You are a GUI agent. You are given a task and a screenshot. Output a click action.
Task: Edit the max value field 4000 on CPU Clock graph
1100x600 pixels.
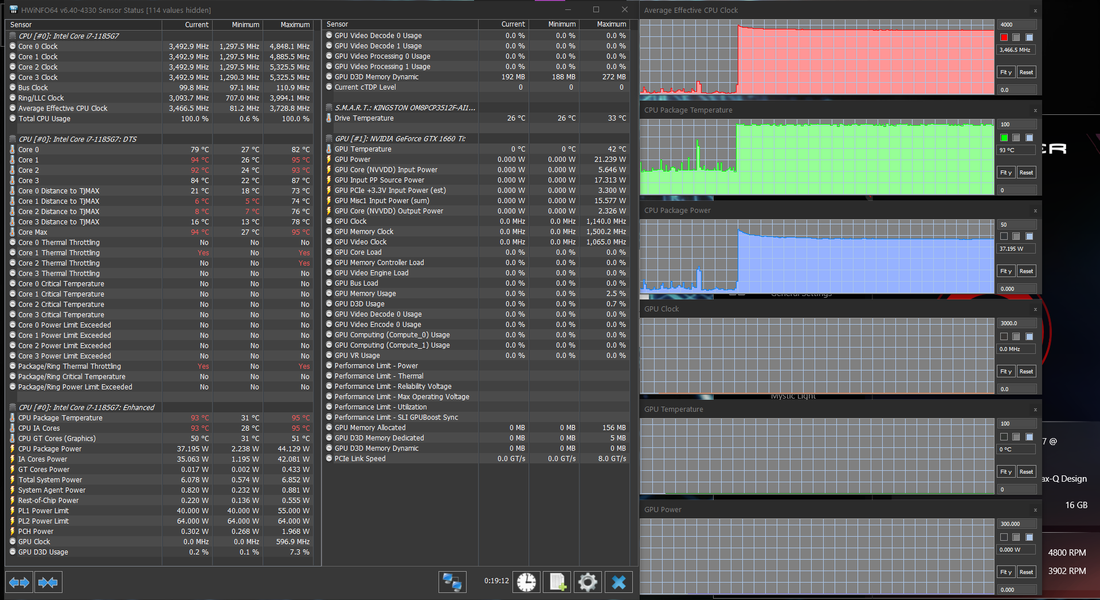point(1016,24)
